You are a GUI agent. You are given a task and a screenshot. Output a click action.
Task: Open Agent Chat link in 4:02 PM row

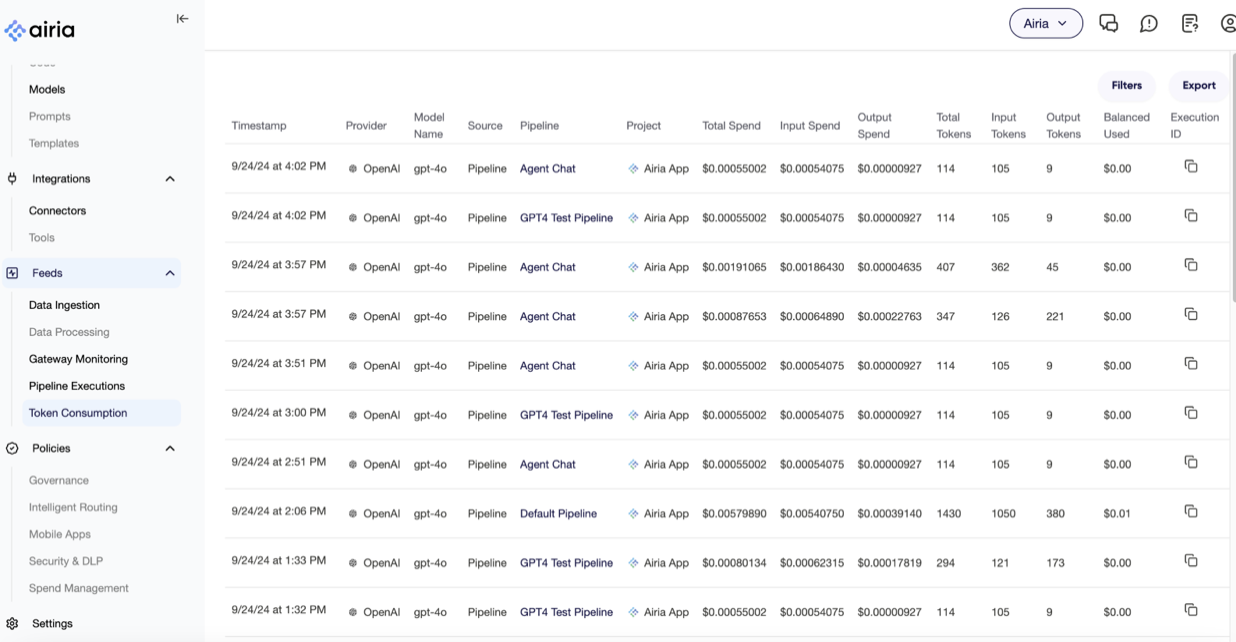click(x=548, y=169)
